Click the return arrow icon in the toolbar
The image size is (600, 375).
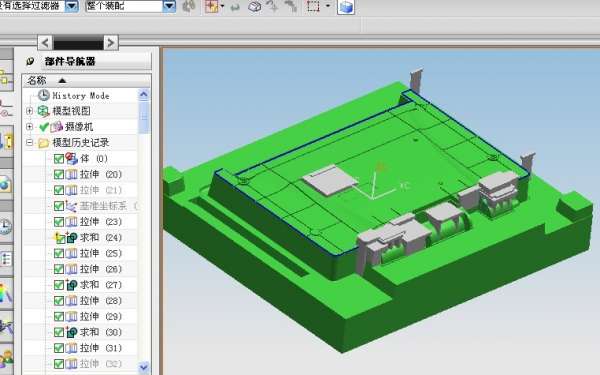coord(235,7)
